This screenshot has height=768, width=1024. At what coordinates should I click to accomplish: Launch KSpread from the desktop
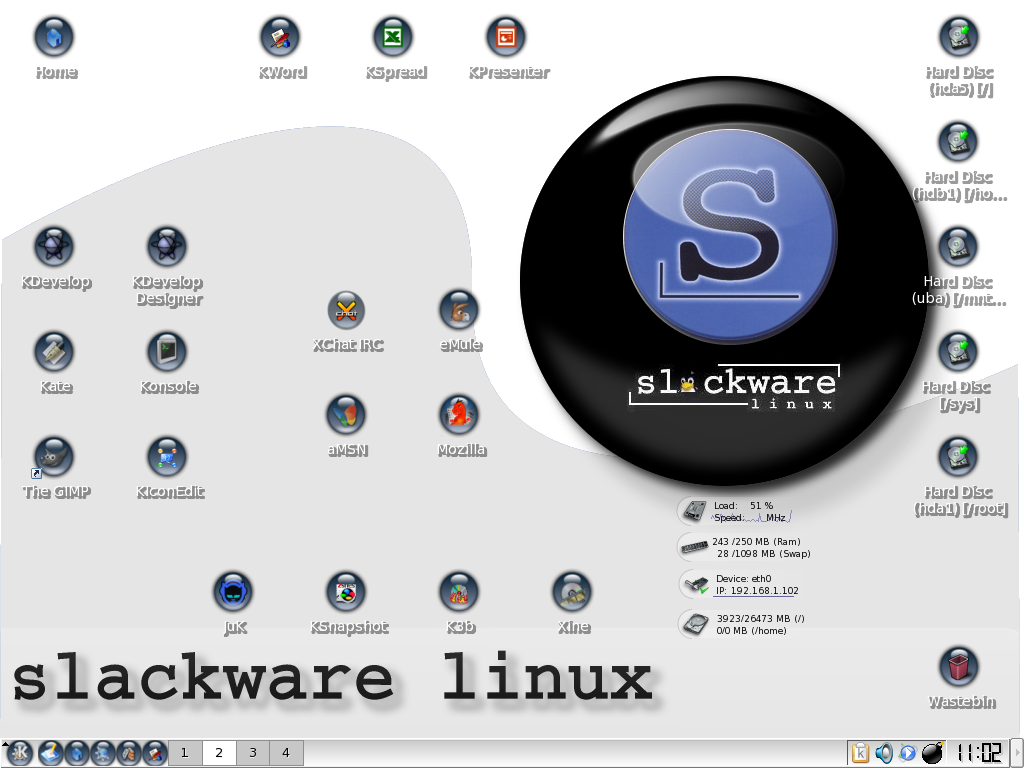coord(393,37)
